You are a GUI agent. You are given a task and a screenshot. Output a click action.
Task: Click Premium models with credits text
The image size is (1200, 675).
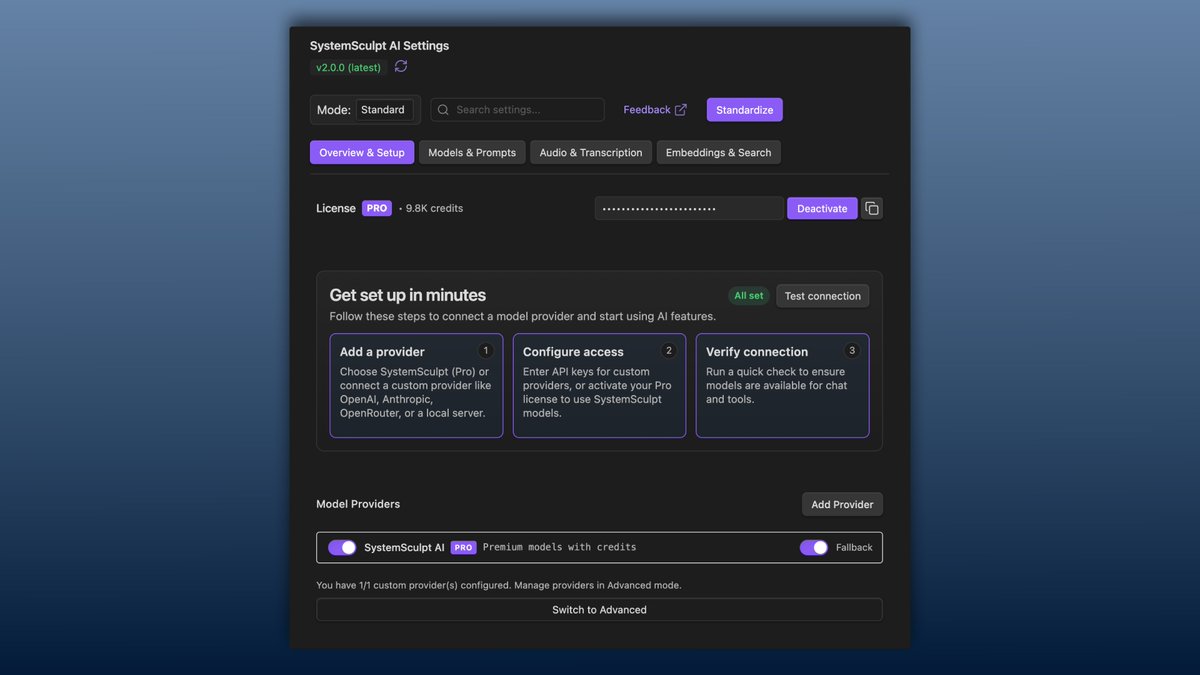tap(559, 547)
